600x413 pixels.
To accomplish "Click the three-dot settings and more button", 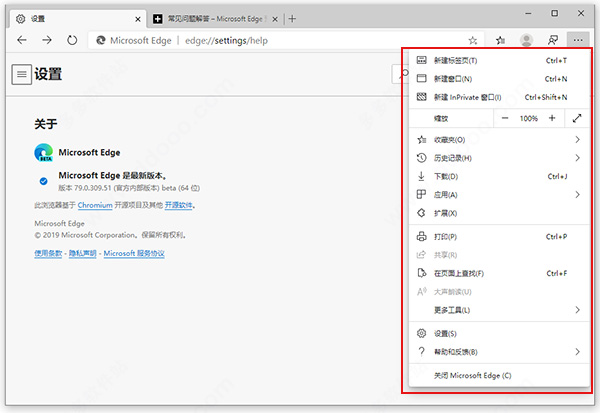I will [x=578, y=40].
